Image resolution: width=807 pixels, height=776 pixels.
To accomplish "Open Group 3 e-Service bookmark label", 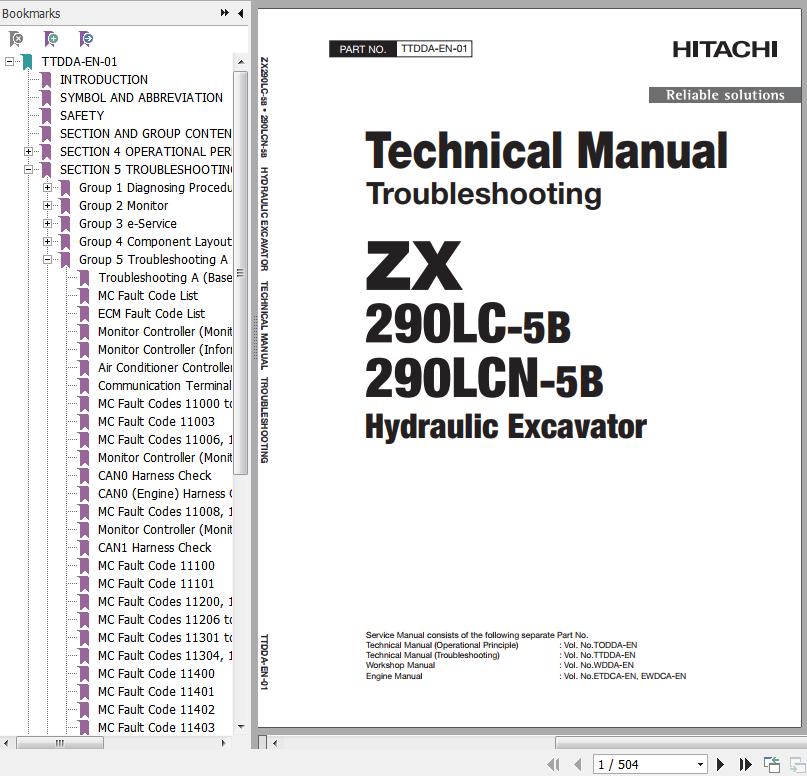I will coord(128,224).
